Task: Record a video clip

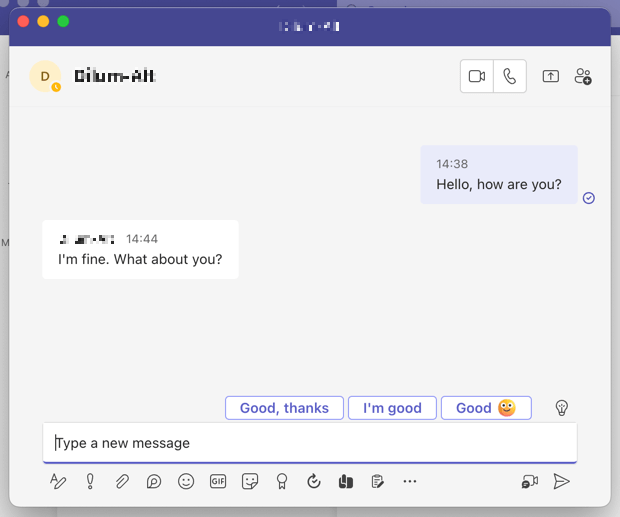Action: (529, 481)
